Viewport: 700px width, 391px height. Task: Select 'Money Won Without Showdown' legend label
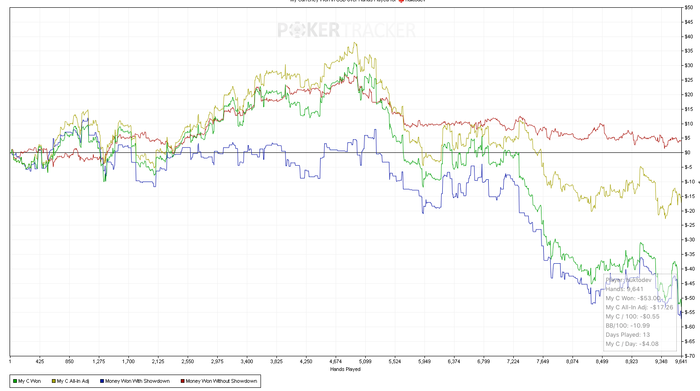[x=221, y=381]
